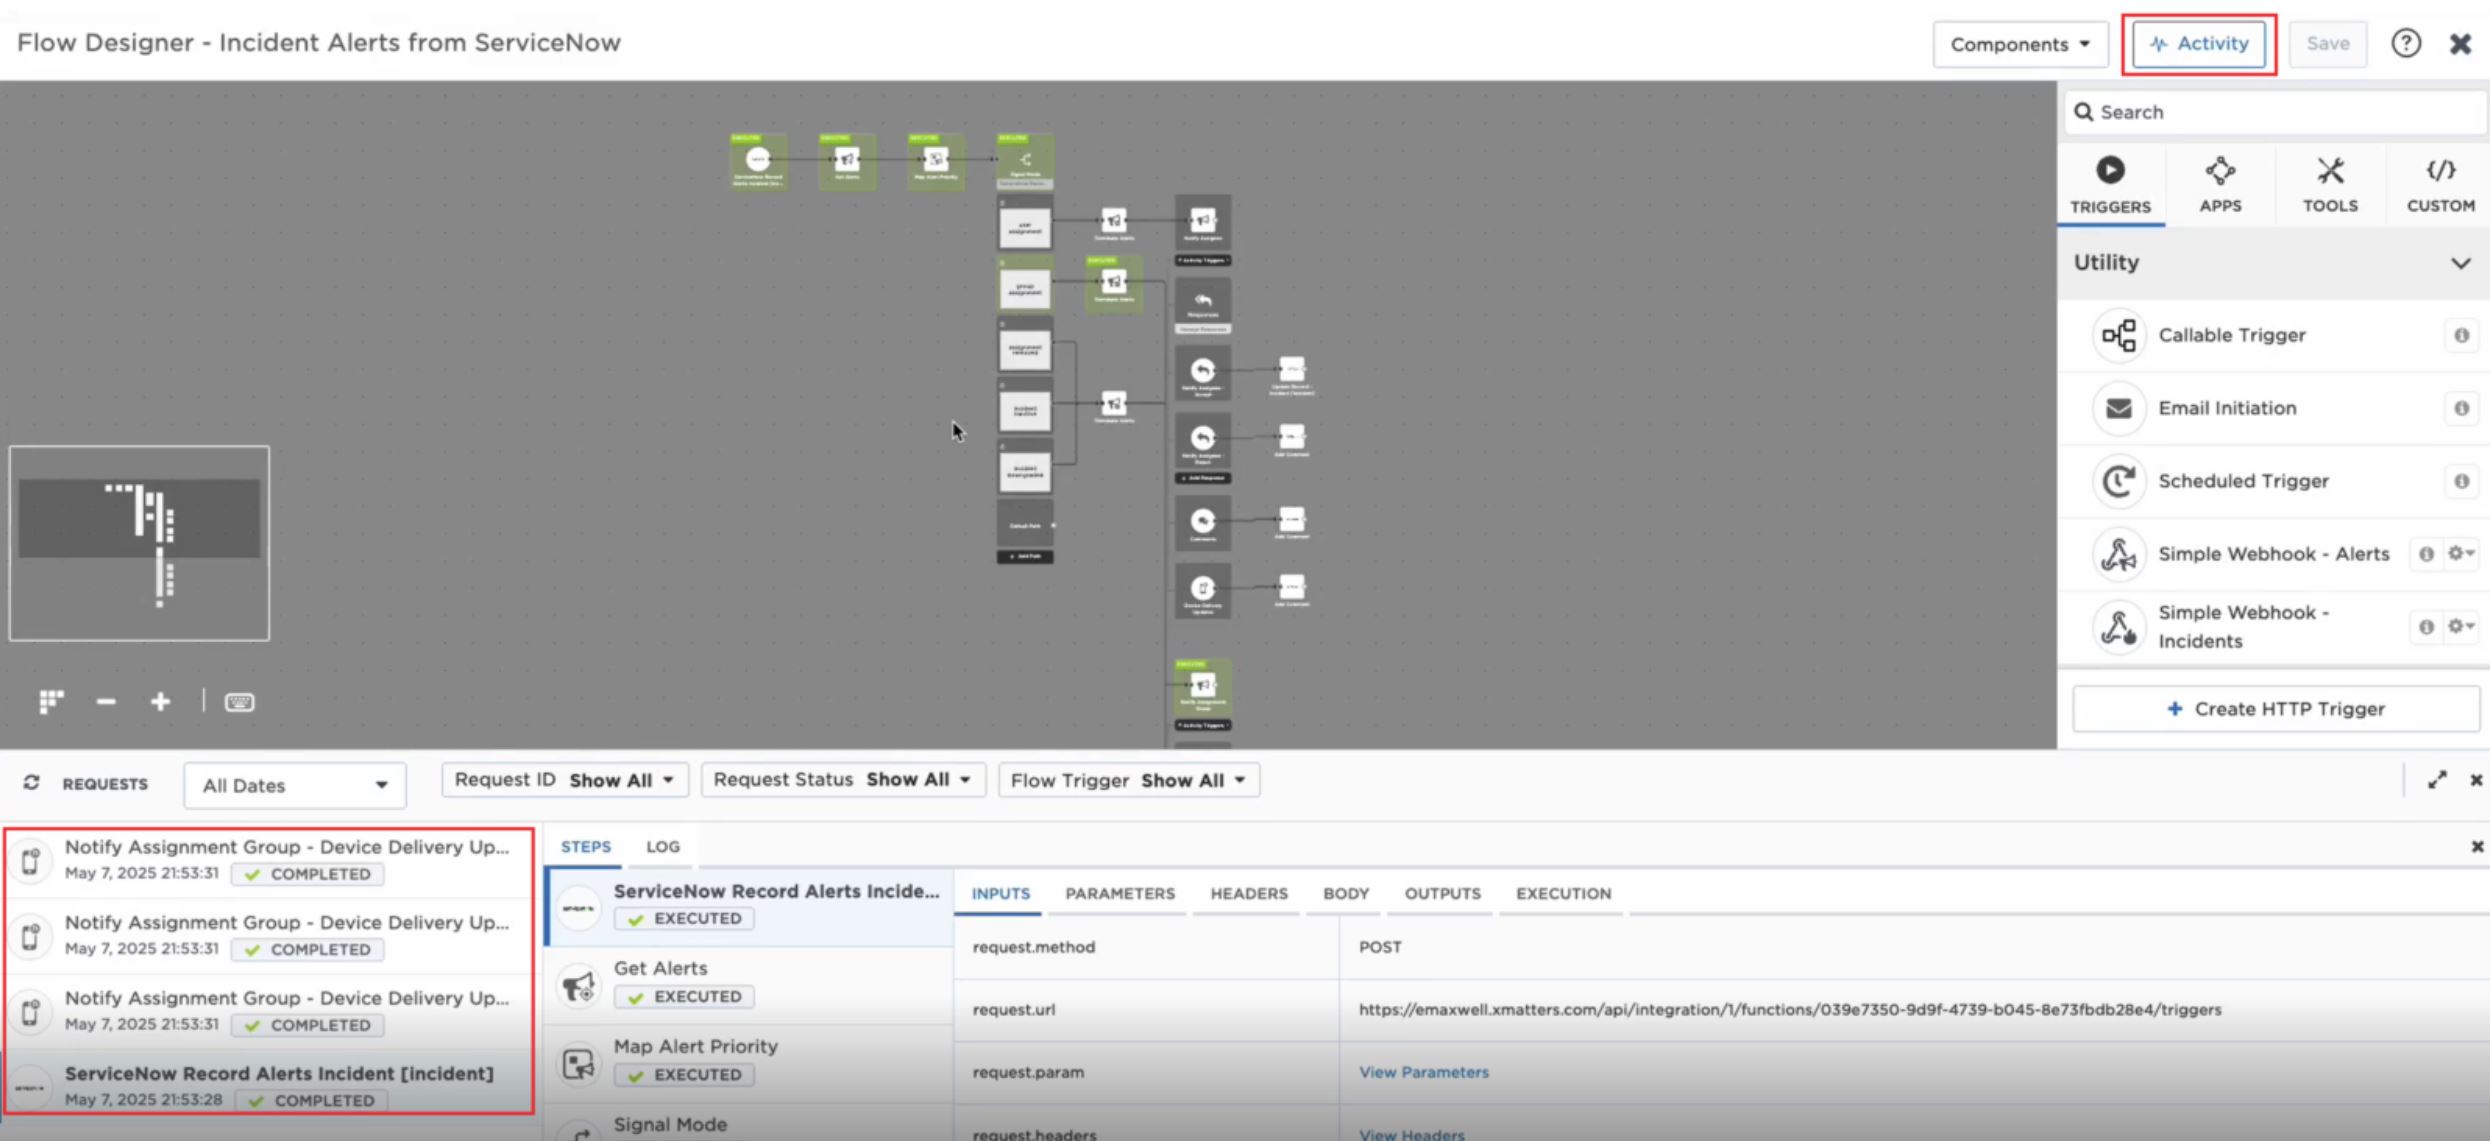Viewport: 2490px width, 1141px height.
Task: Select the Callable Trigger icon
Action: 2118,335
